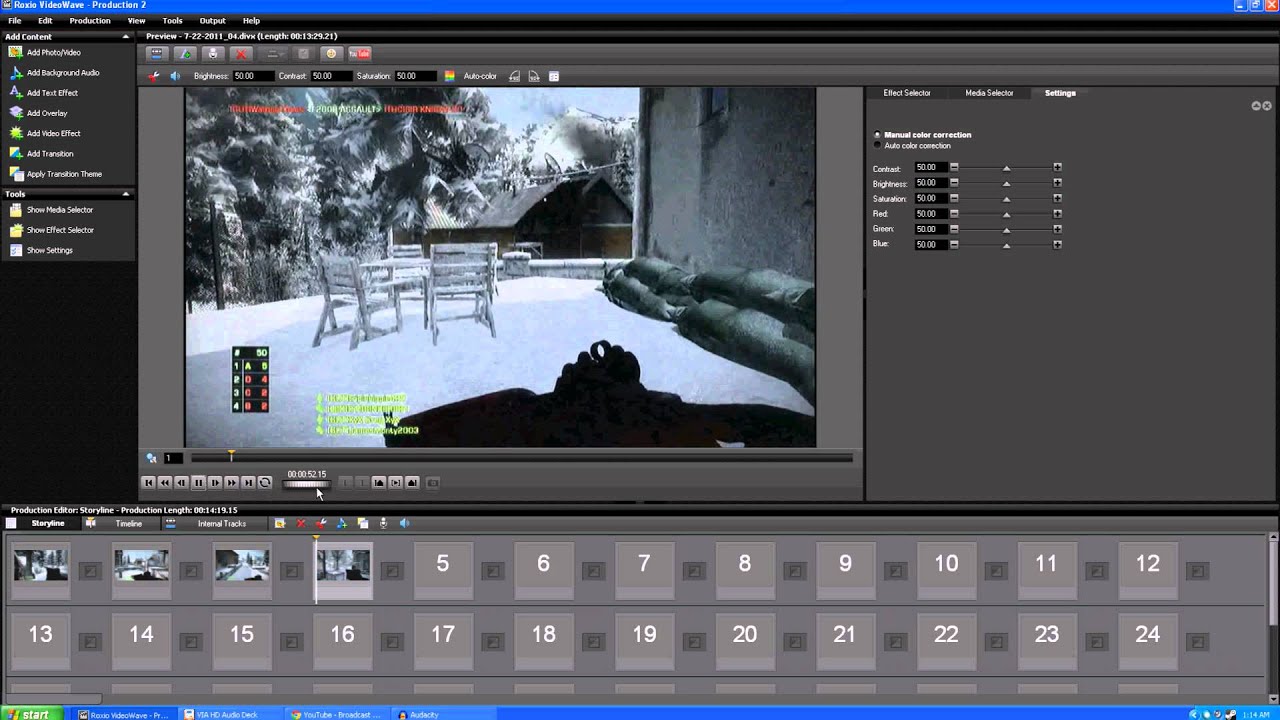Click the rewind playback button
Viewport: 1280px width, 720px height.
click(x=165, y=483)
